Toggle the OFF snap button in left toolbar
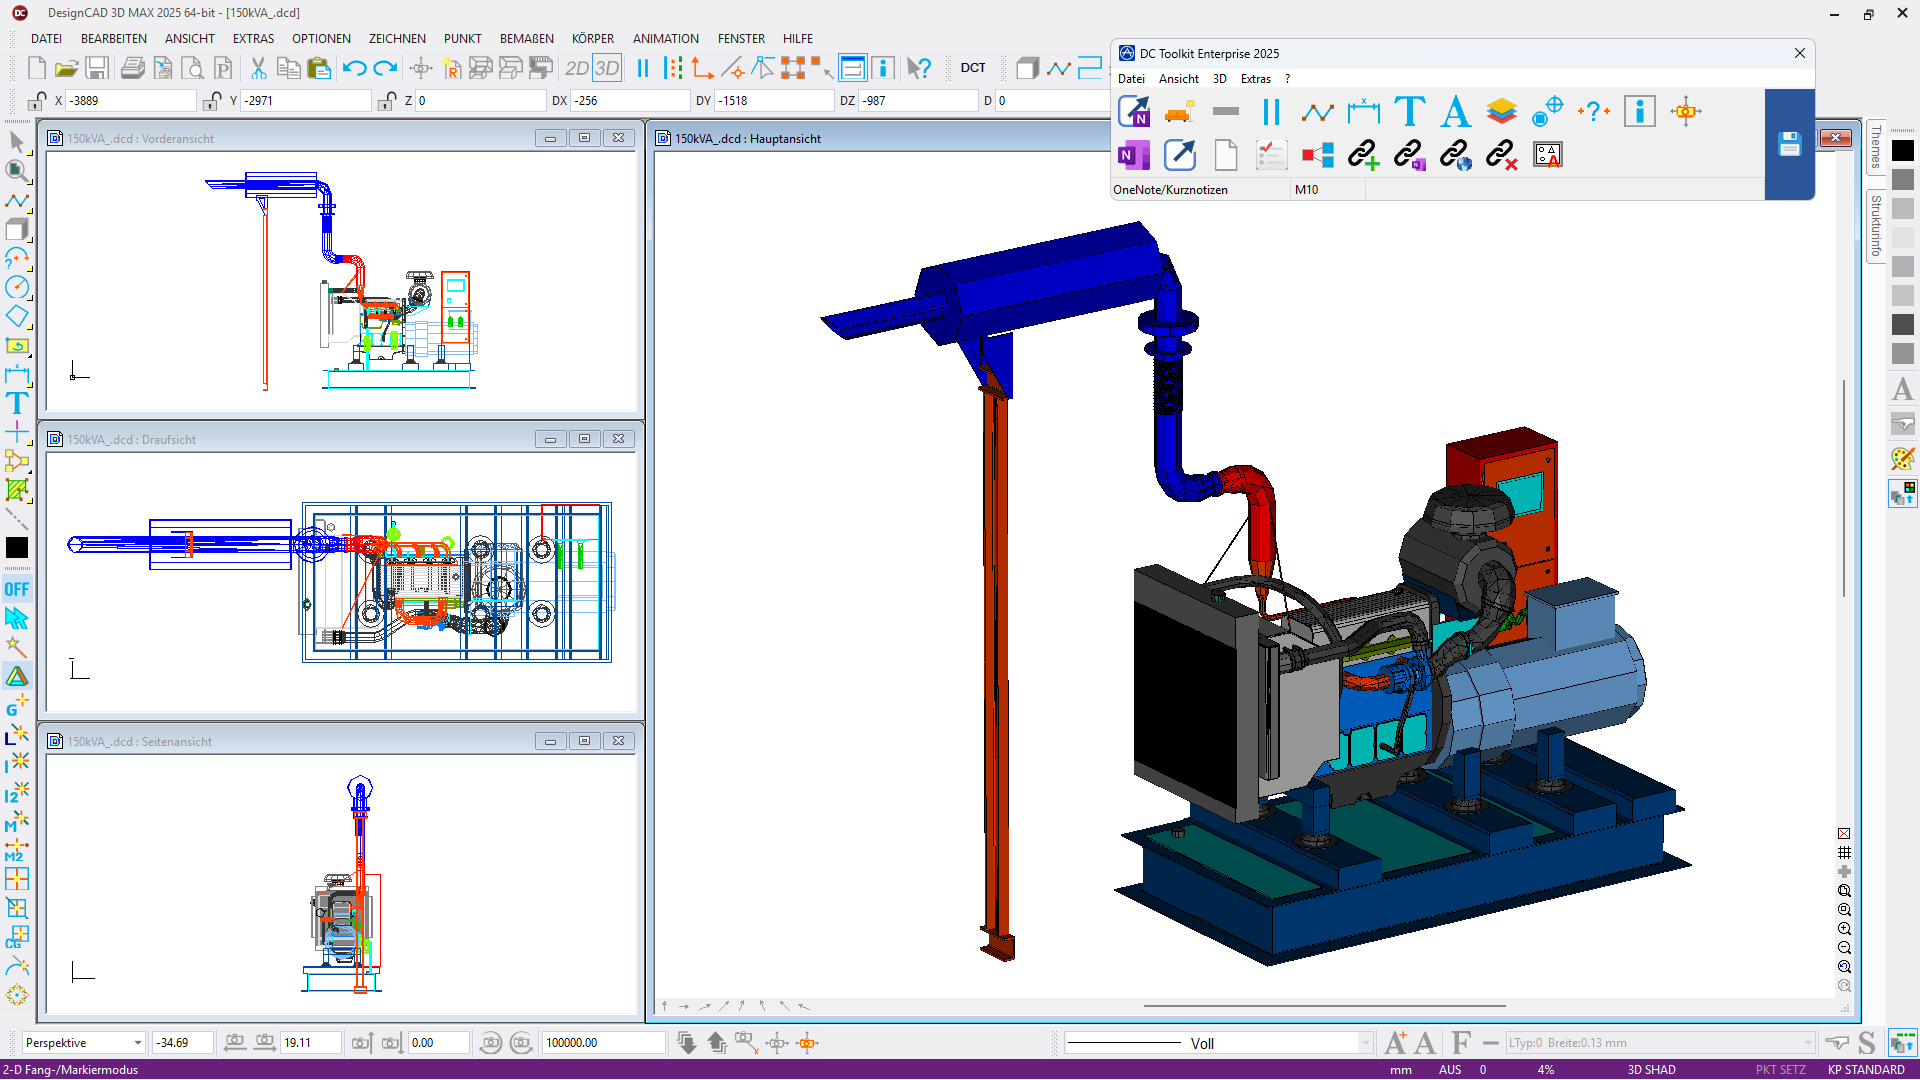The image size is (1920, 1080). 17,589
